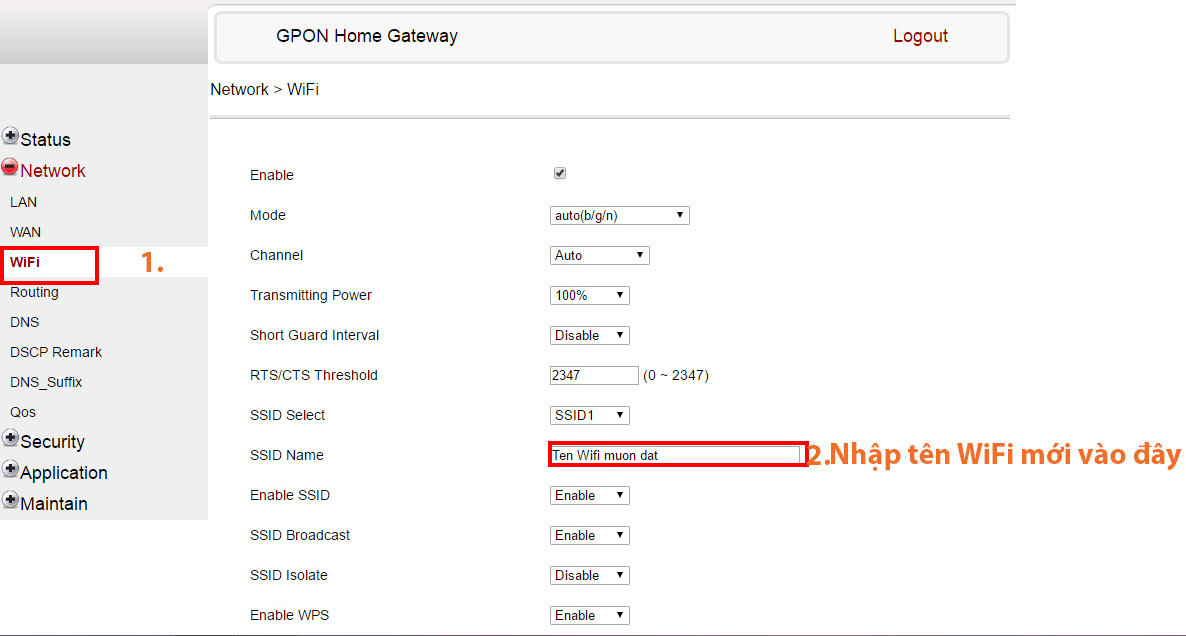This screenshot has height=636, width=1186.
Task: Open the Status section label
Action: pyautogui.click(x=45, y=140)
